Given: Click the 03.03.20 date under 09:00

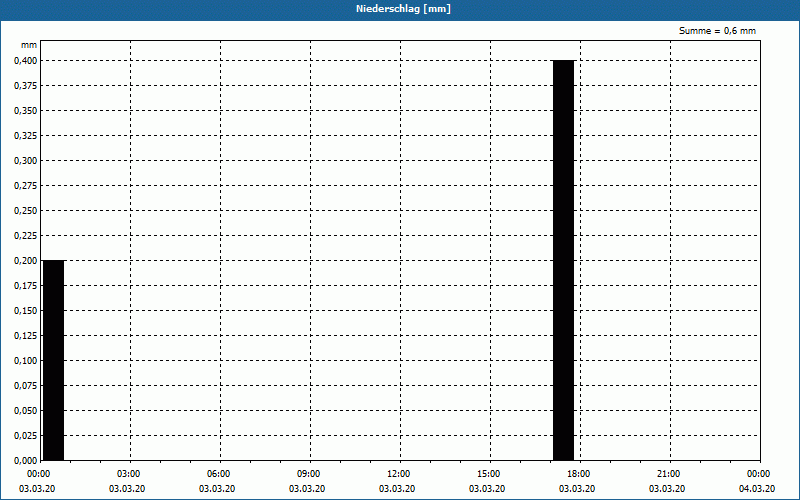Looking at the screenshot, I should coord(307,489).
